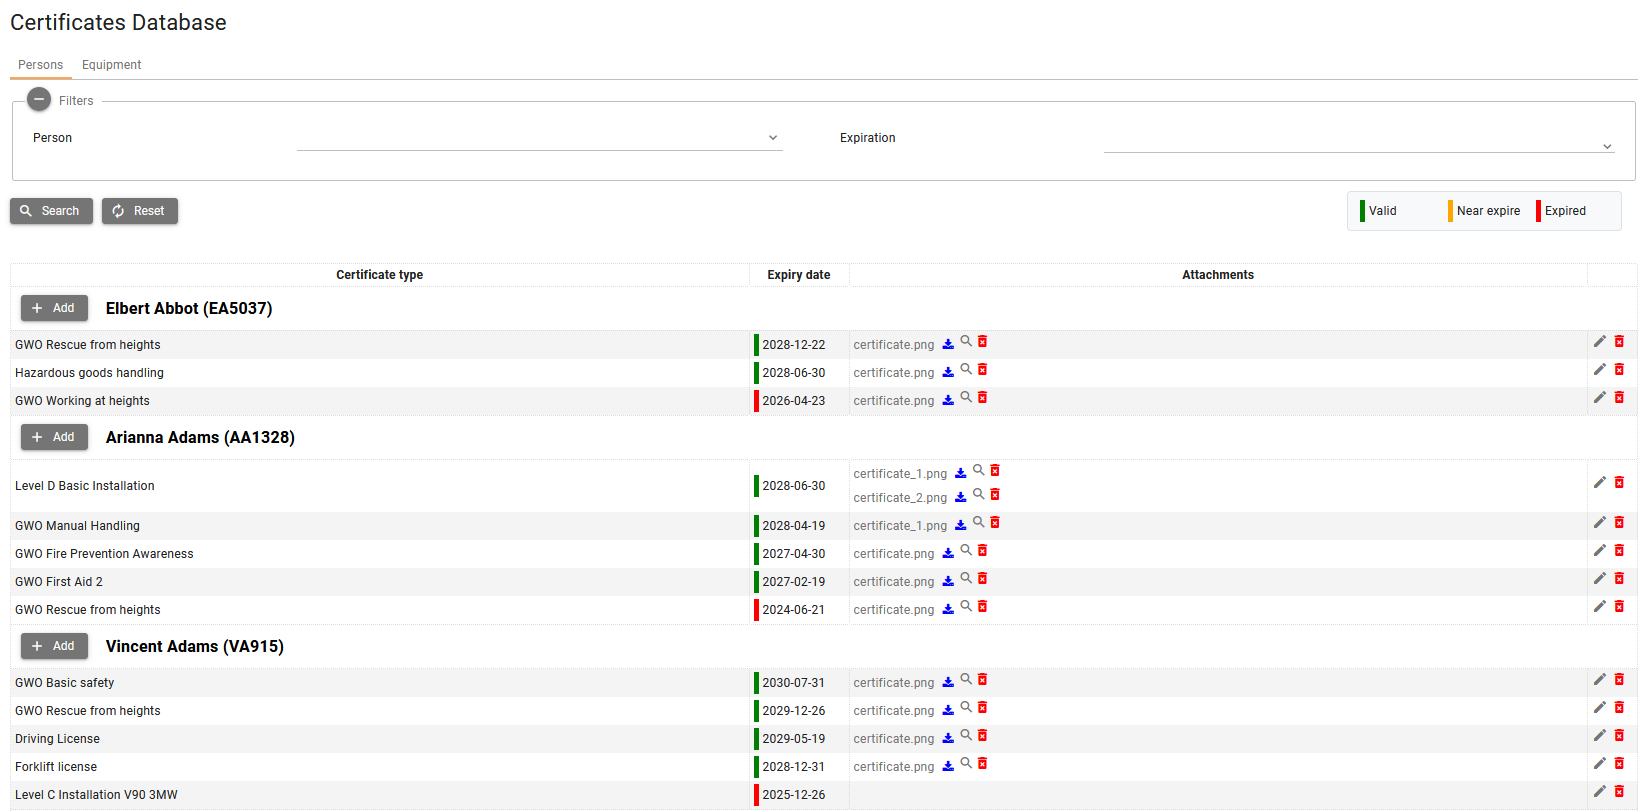The width and height of the screenshot is (1642, 812).
Task: Select the Certificate type column header
Action: 379,275
